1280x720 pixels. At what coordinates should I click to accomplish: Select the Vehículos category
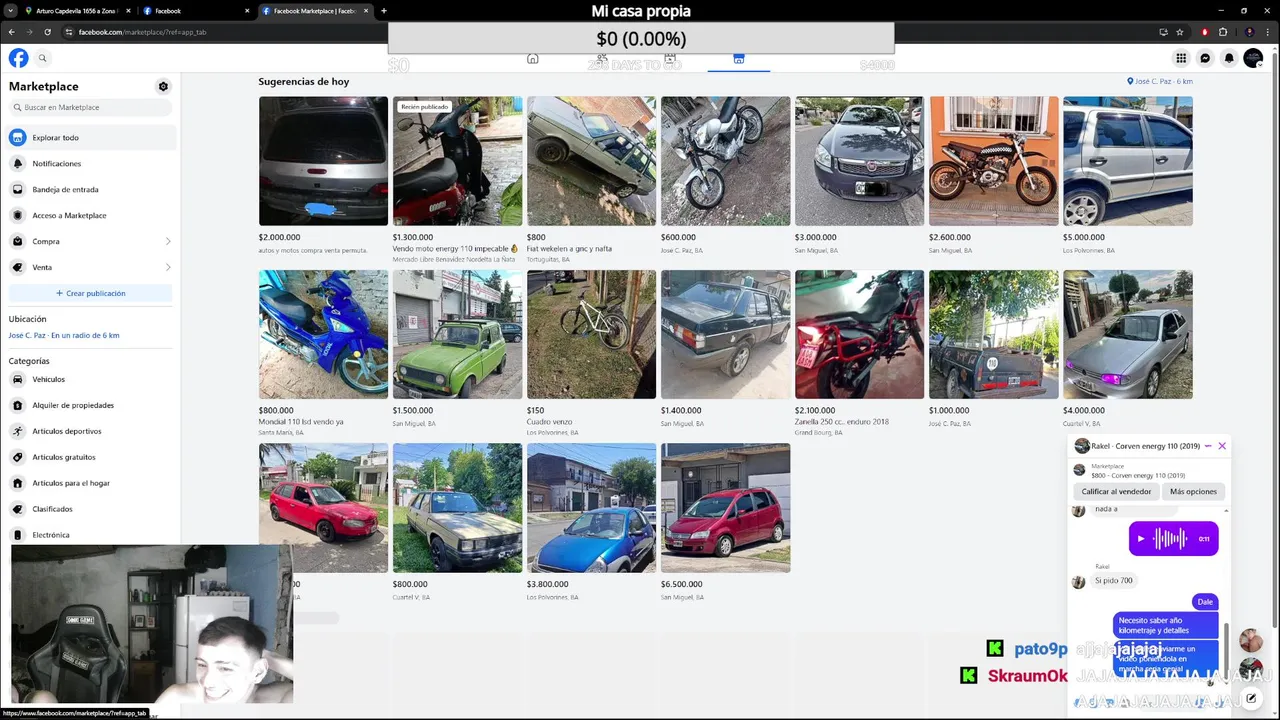click(90, 379)
